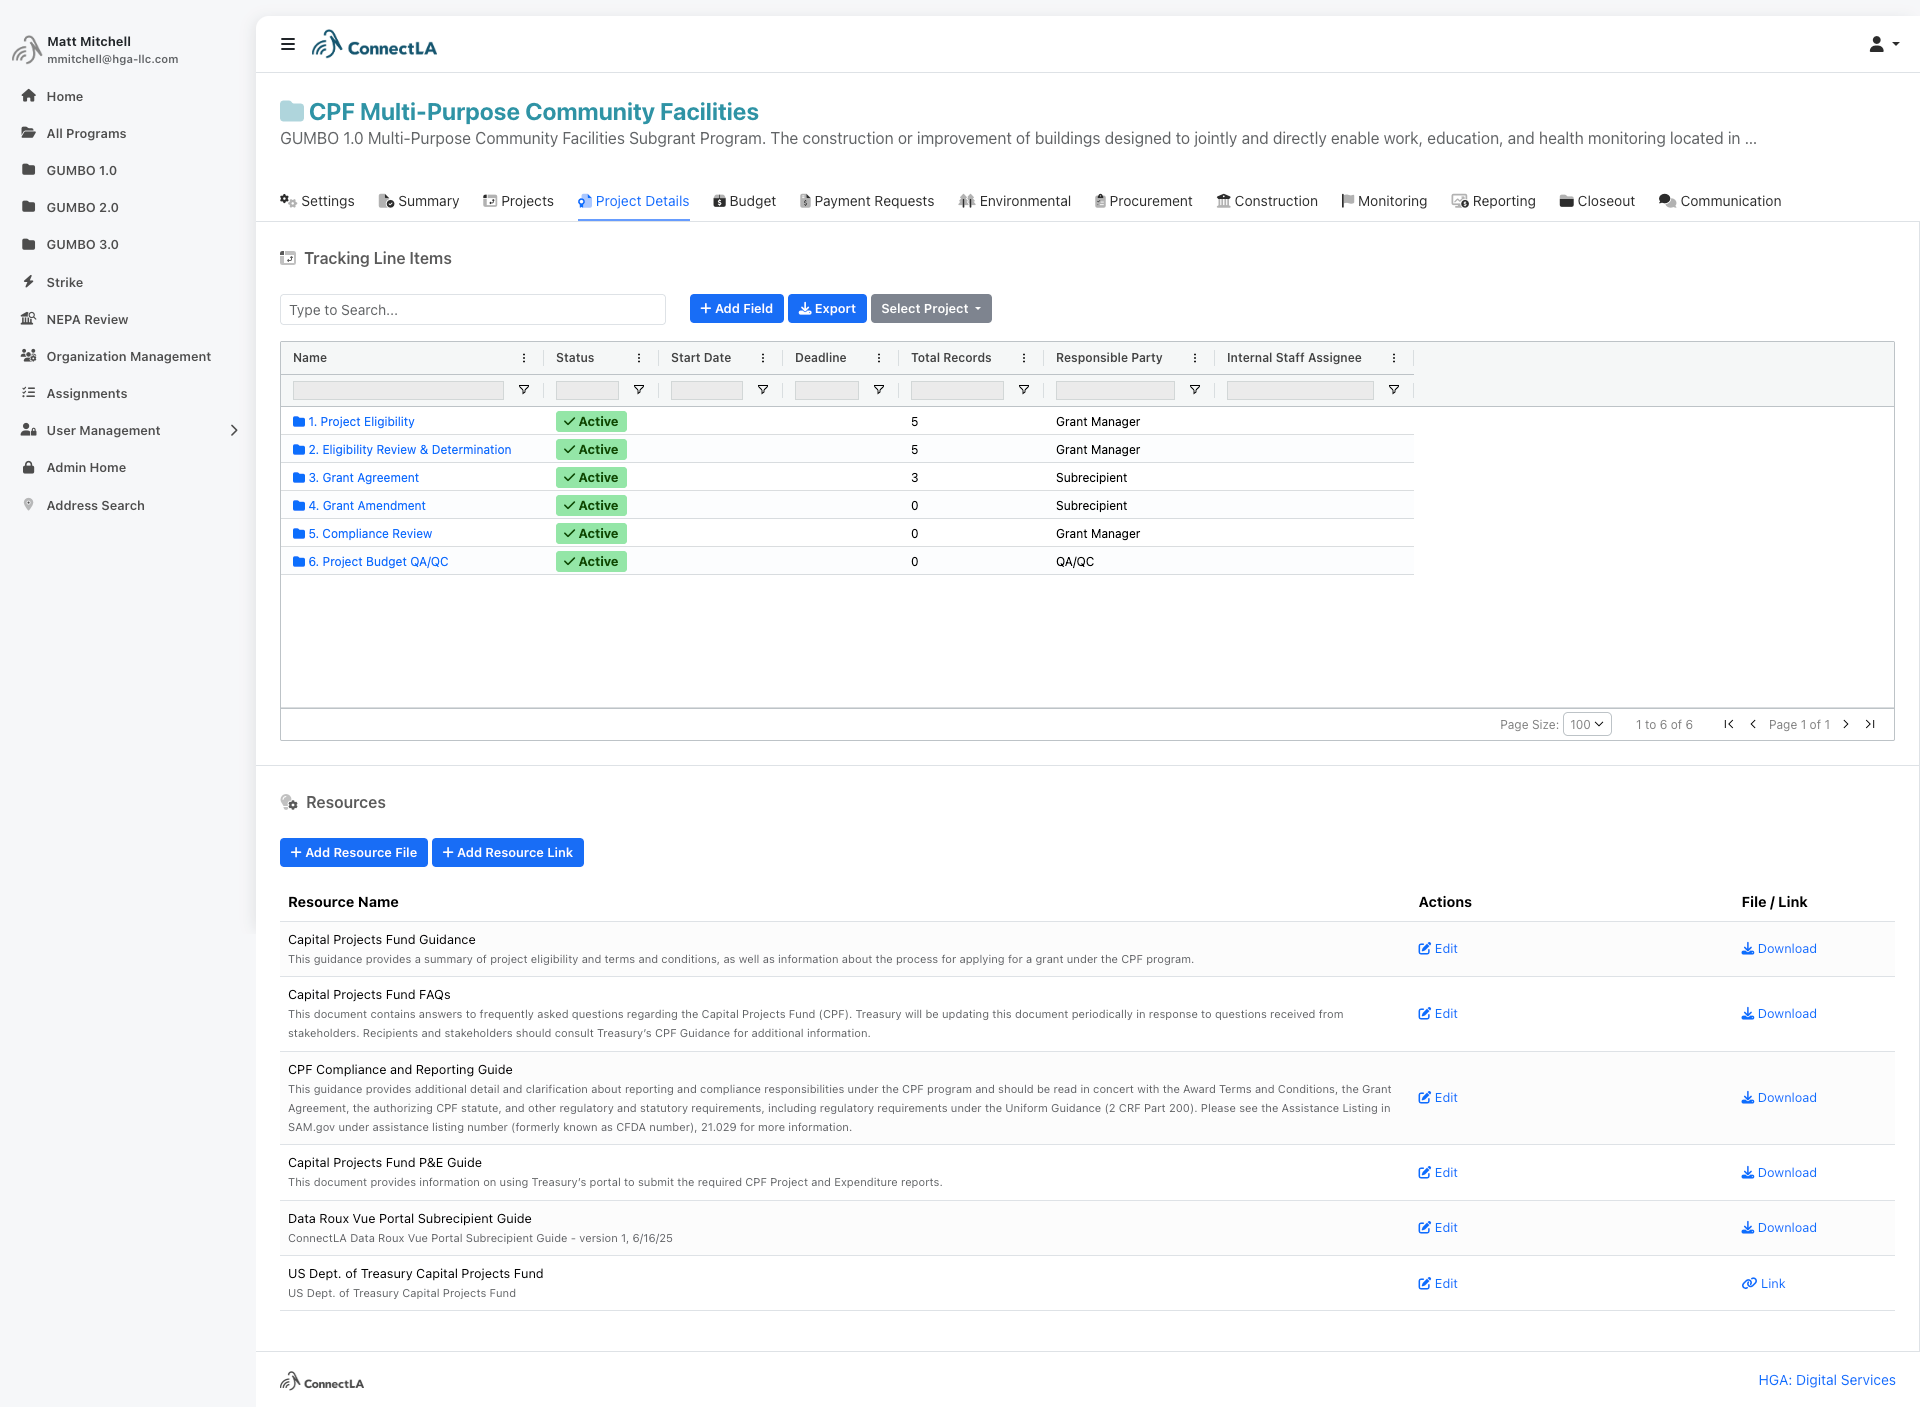Open the hamburger menu icon
This screenshot has height=1407, width=1920.
point(288,44)
